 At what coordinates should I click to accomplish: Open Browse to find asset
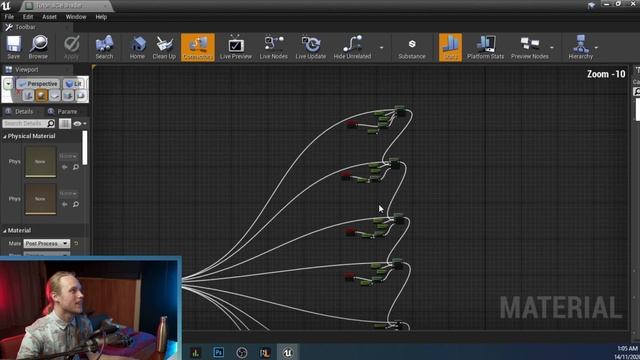pyautogui.click(x=38, y=47)
